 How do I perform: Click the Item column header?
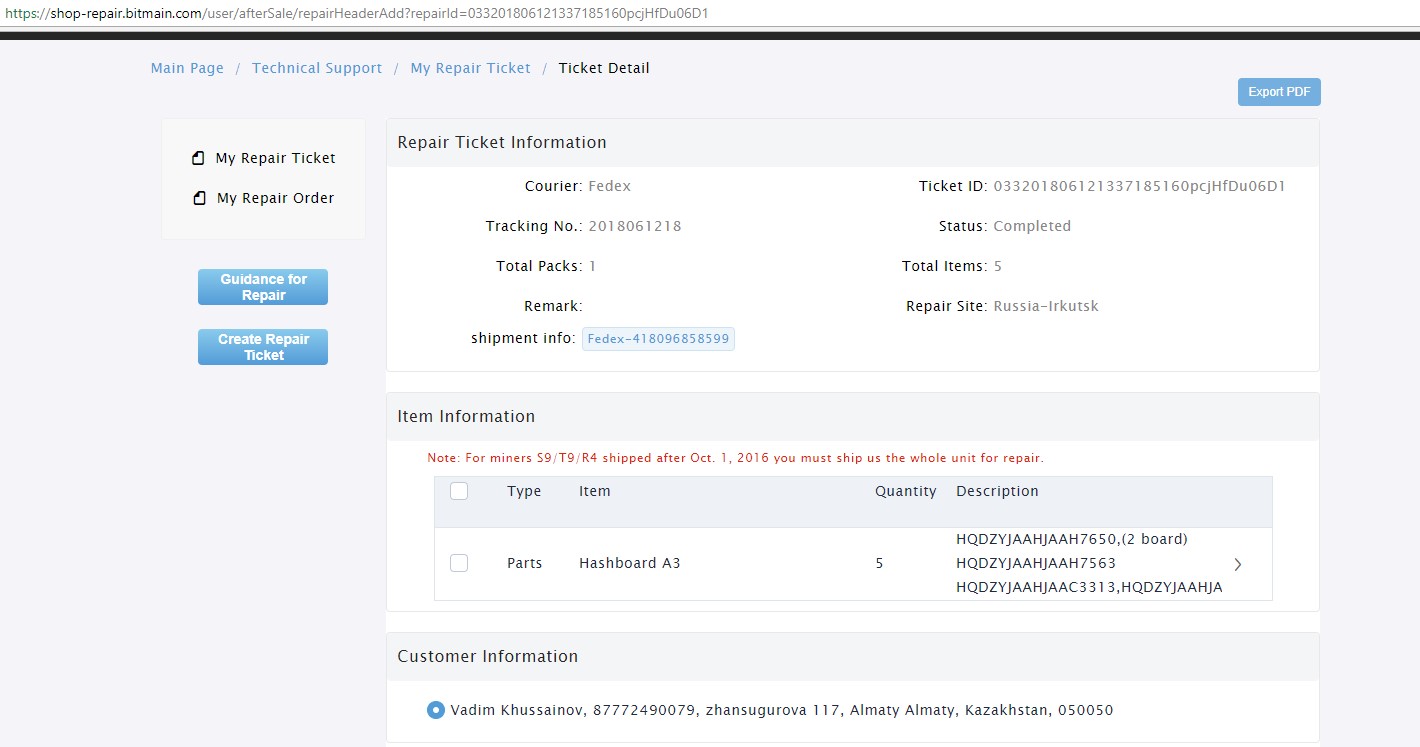(x=594, y=491)
